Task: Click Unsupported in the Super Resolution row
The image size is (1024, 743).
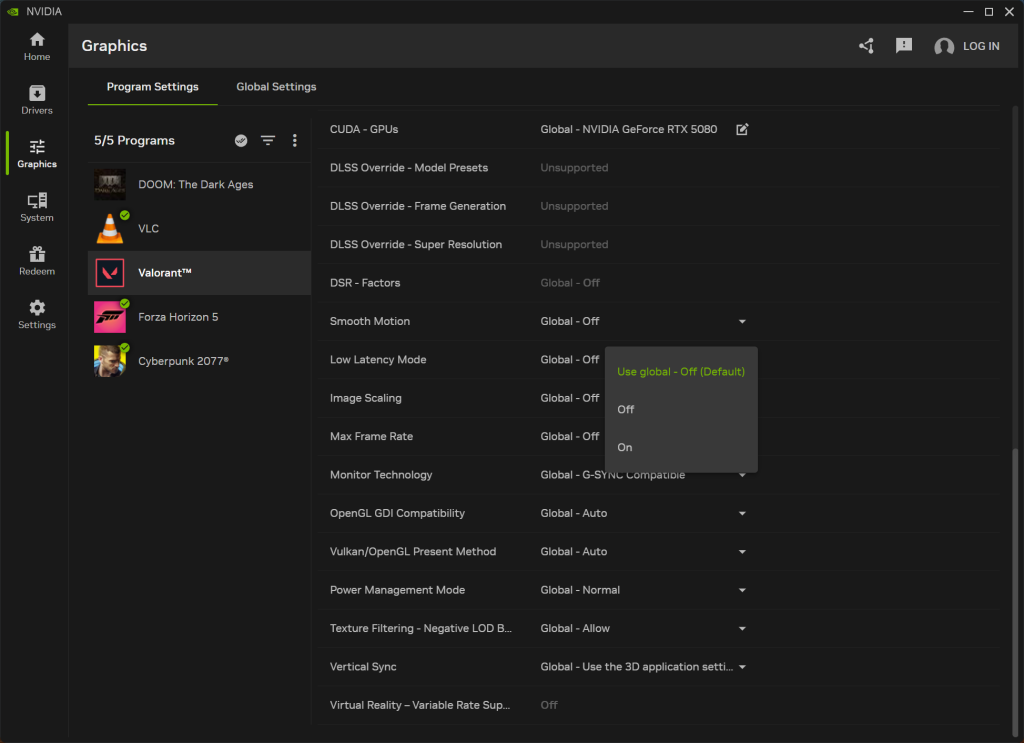Action: coord(574,244)
